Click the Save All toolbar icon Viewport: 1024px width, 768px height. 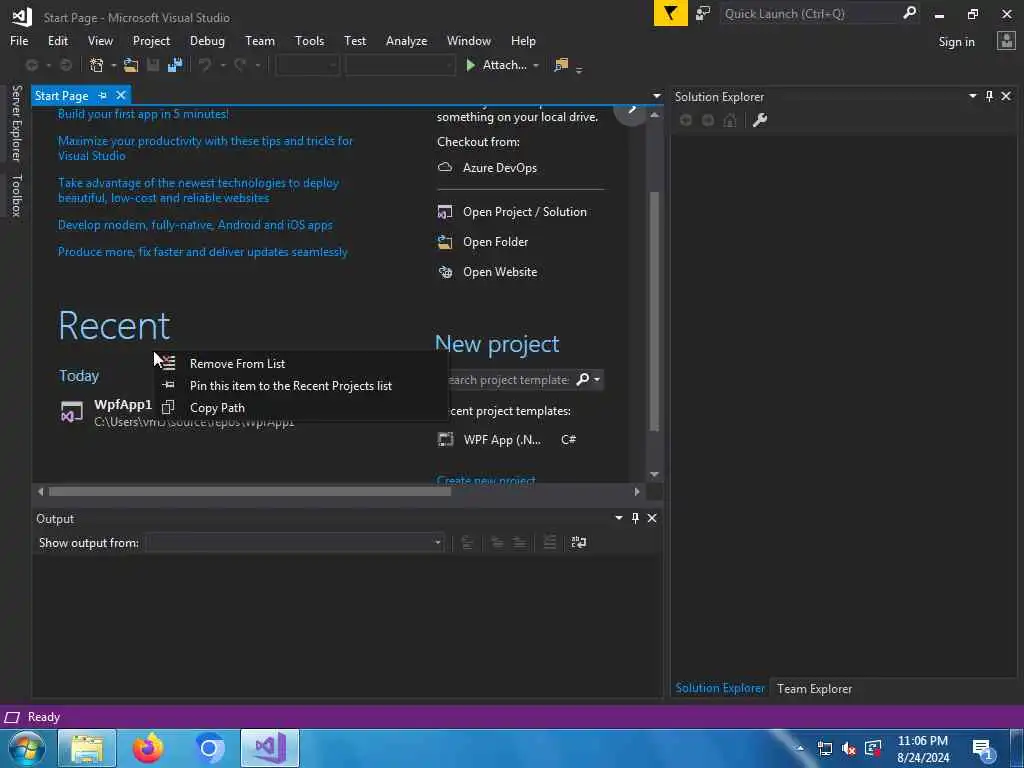click(x=175, y=65)
